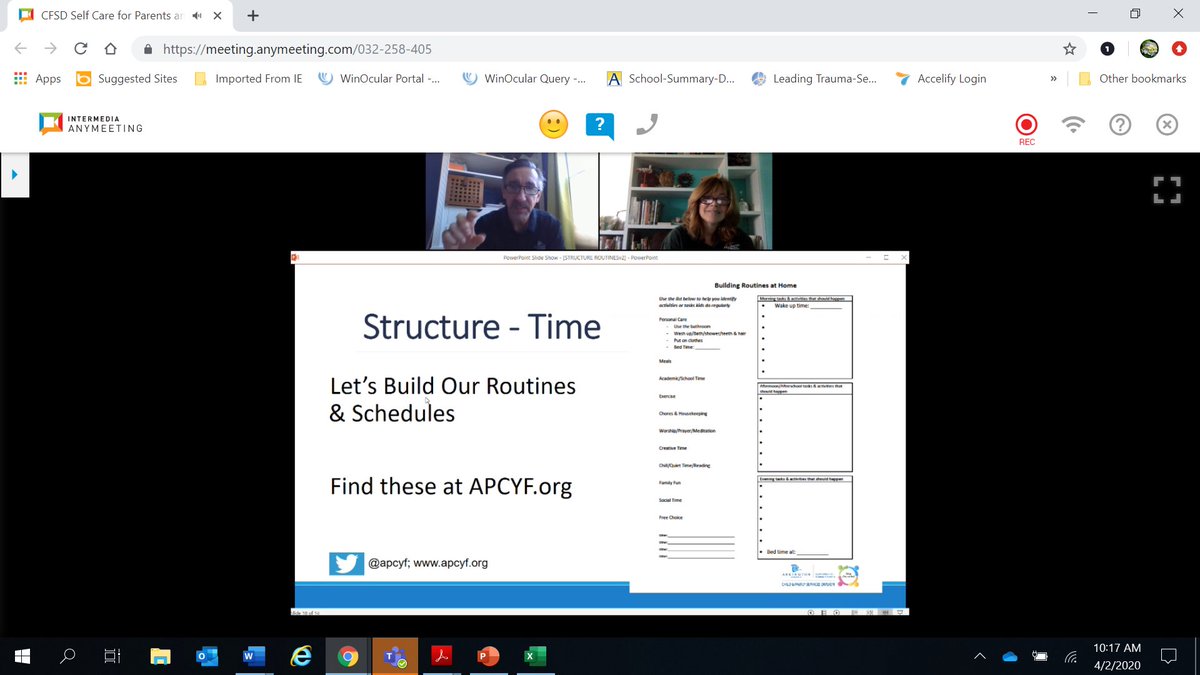Expand the left meeting sidebar
Image resolution: width=1200 pixels, height=675 pixels.
click(x=14, y=172)
